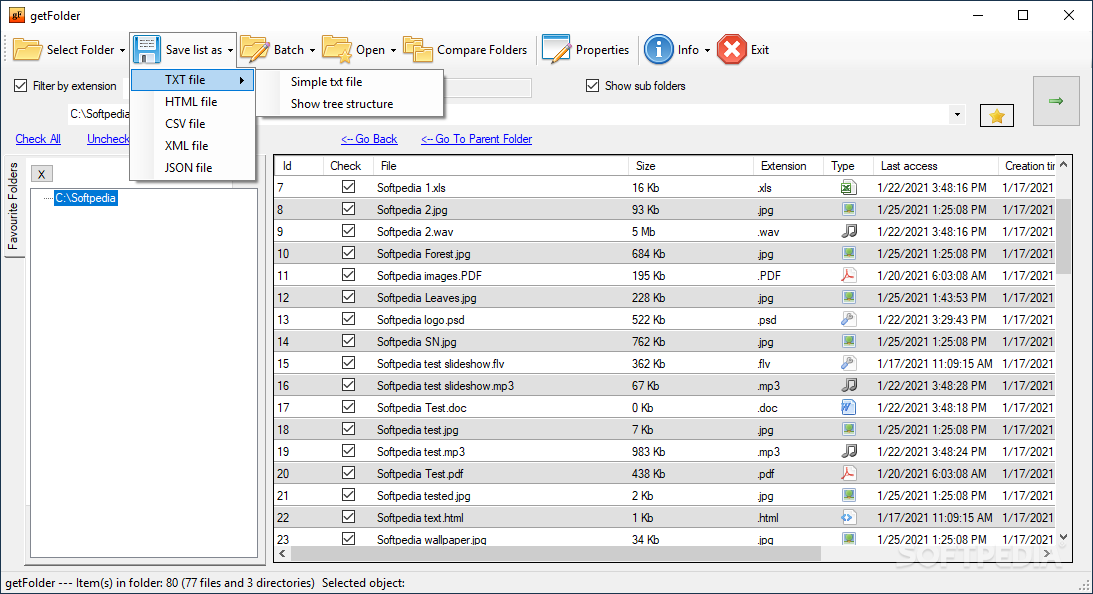
Task: Click the Check All link
Action: pos(38,139)
